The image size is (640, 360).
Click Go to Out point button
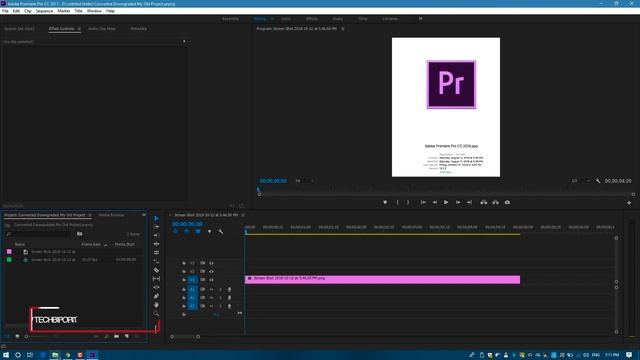469,202
